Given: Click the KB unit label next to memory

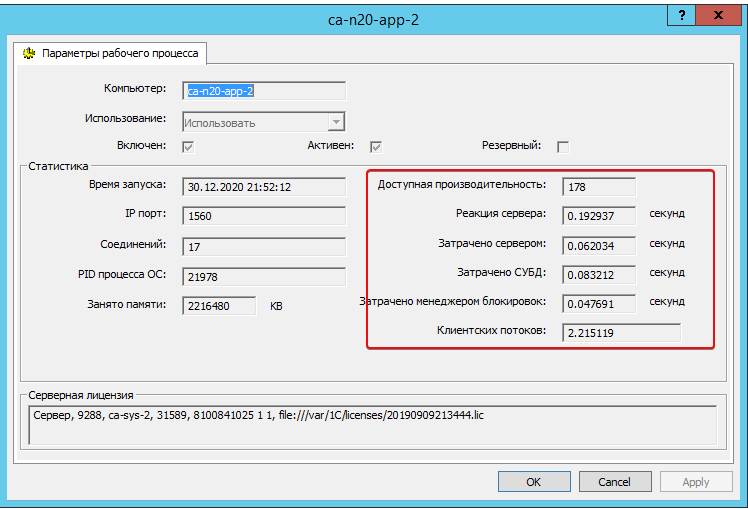Looking at the screenshot, I should pyautogui.click(x=276, y=306).
